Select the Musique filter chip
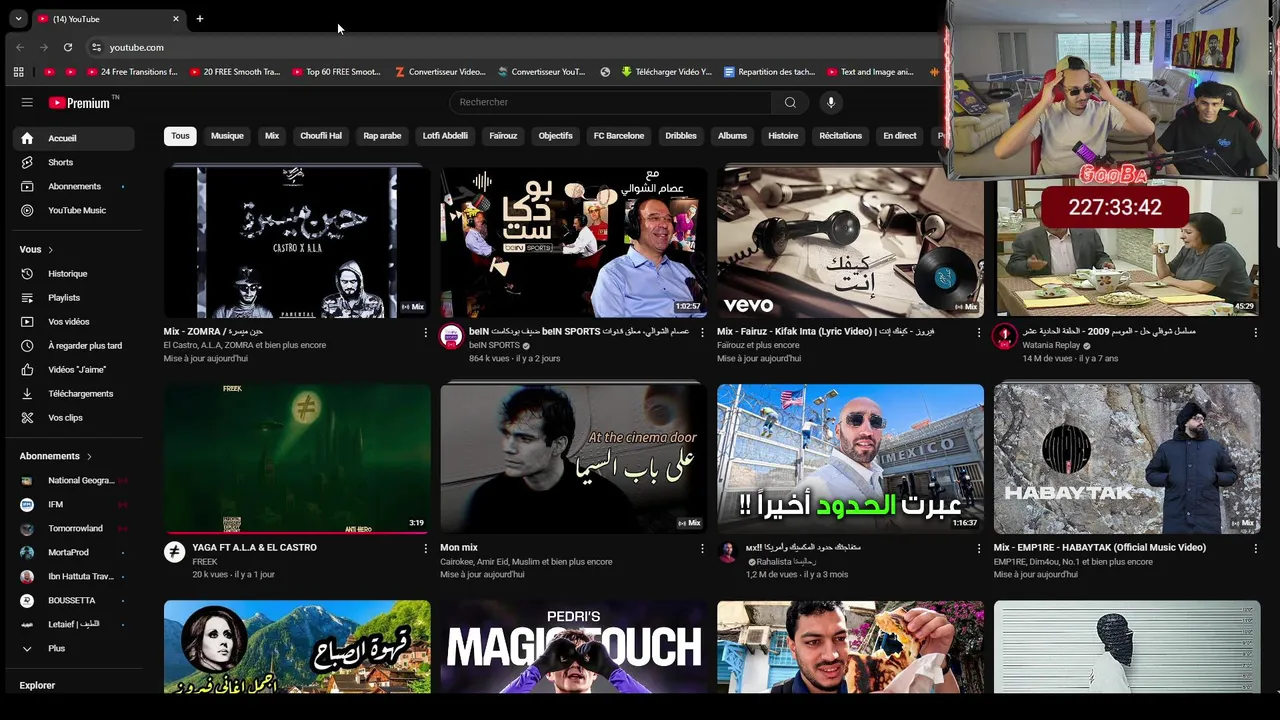Screen dimensions: 1280x720 tap(227, 136)
